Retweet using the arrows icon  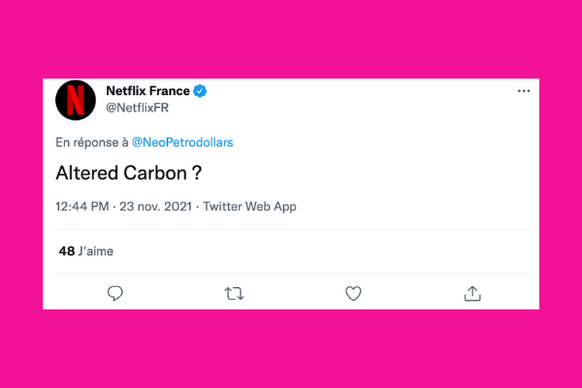click(234, 294)
